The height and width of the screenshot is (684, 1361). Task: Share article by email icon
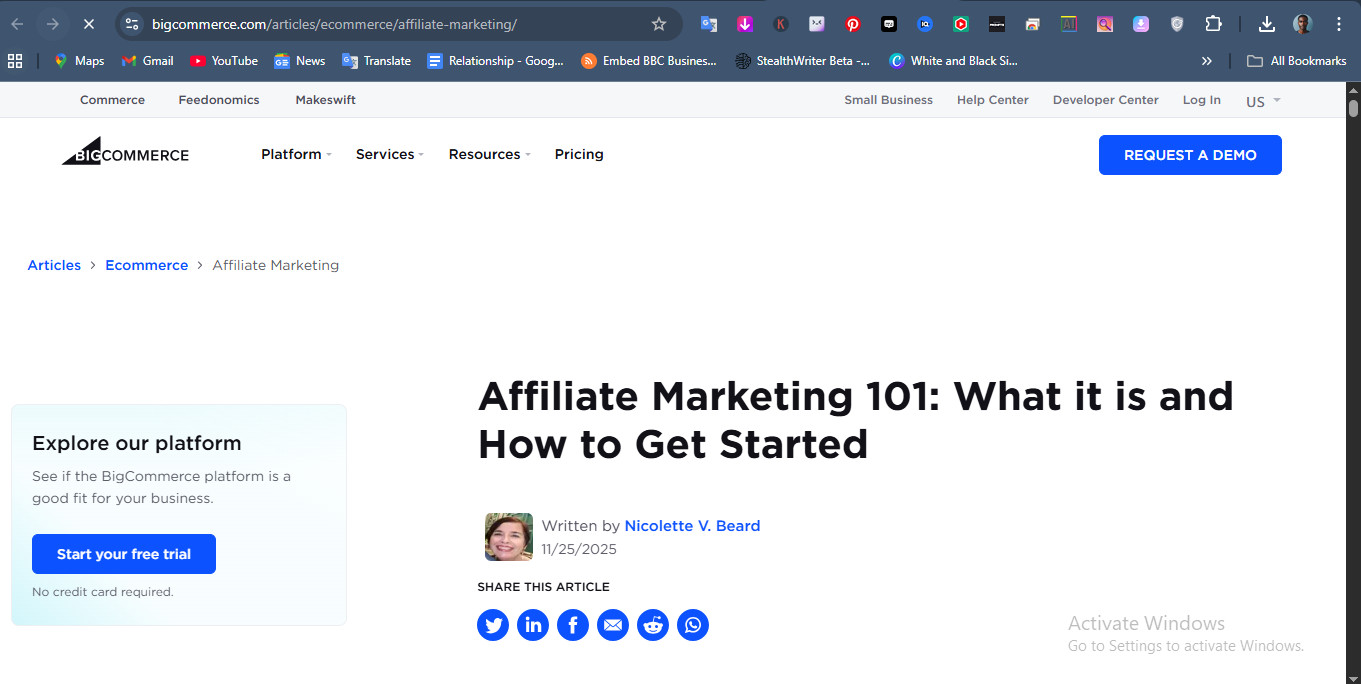pos(613,626)
